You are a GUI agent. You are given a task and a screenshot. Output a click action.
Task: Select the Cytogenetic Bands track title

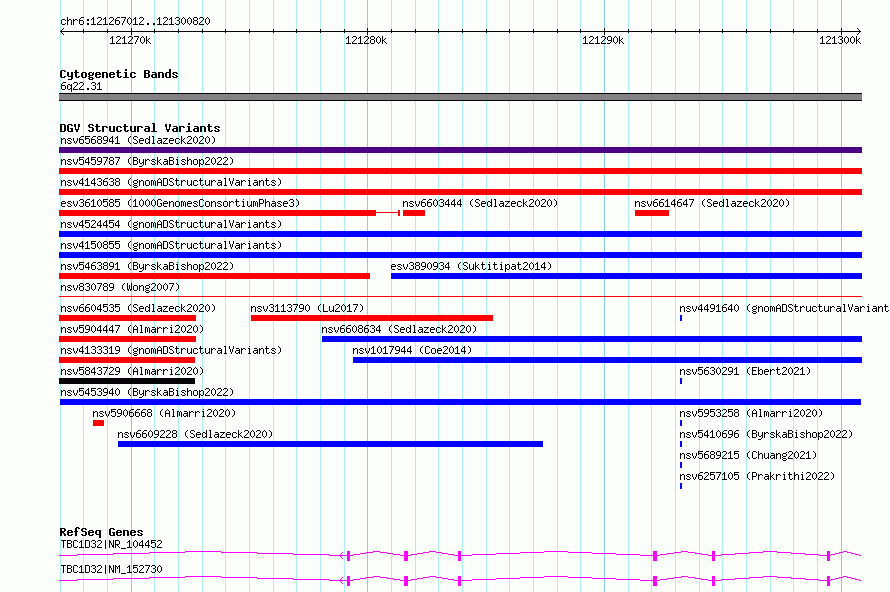[119, 74]
